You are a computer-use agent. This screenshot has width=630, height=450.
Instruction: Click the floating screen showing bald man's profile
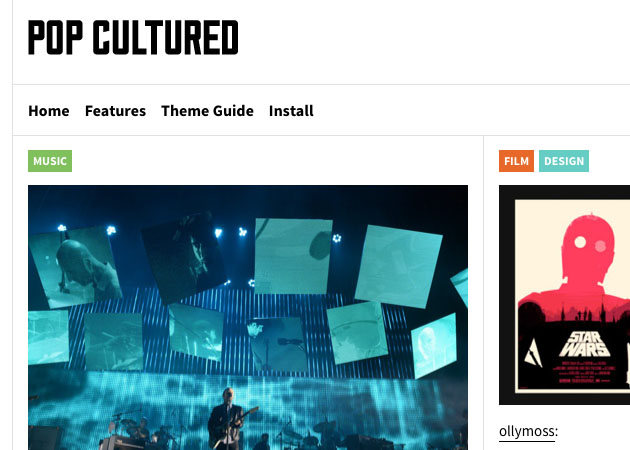coord(76,266)
